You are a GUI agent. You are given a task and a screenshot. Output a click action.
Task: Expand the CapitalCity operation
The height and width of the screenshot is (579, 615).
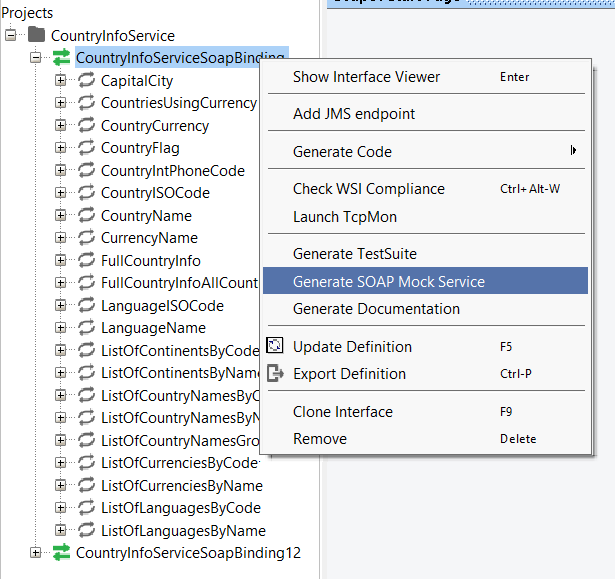pos(60,80)
